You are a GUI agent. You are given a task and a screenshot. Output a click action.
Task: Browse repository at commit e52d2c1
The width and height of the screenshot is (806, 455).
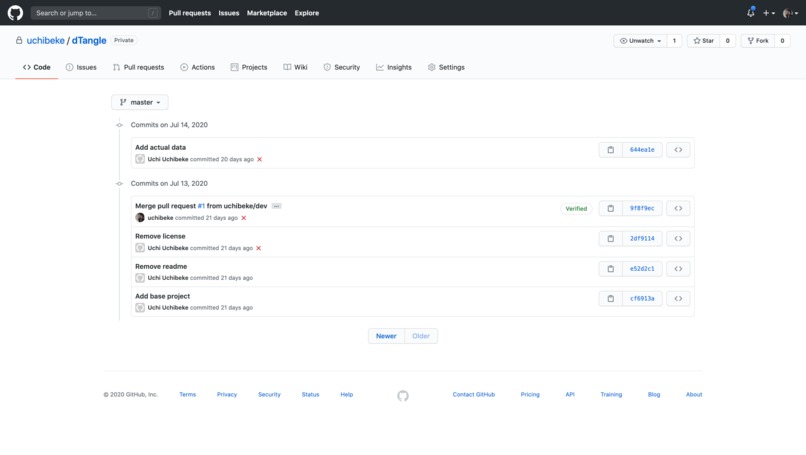pyautogui.click(x=678, y=268)
